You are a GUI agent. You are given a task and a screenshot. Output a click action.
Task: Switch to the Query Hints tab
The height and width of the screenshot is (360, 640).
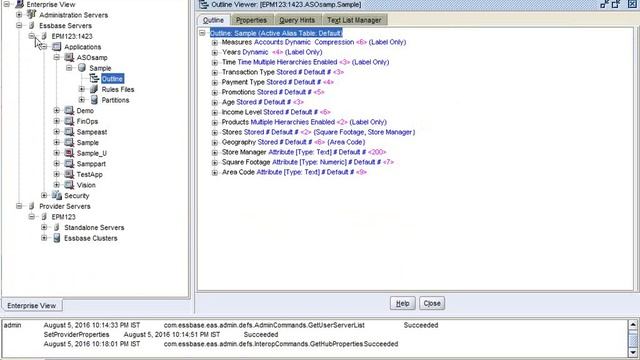pos(297,20)
